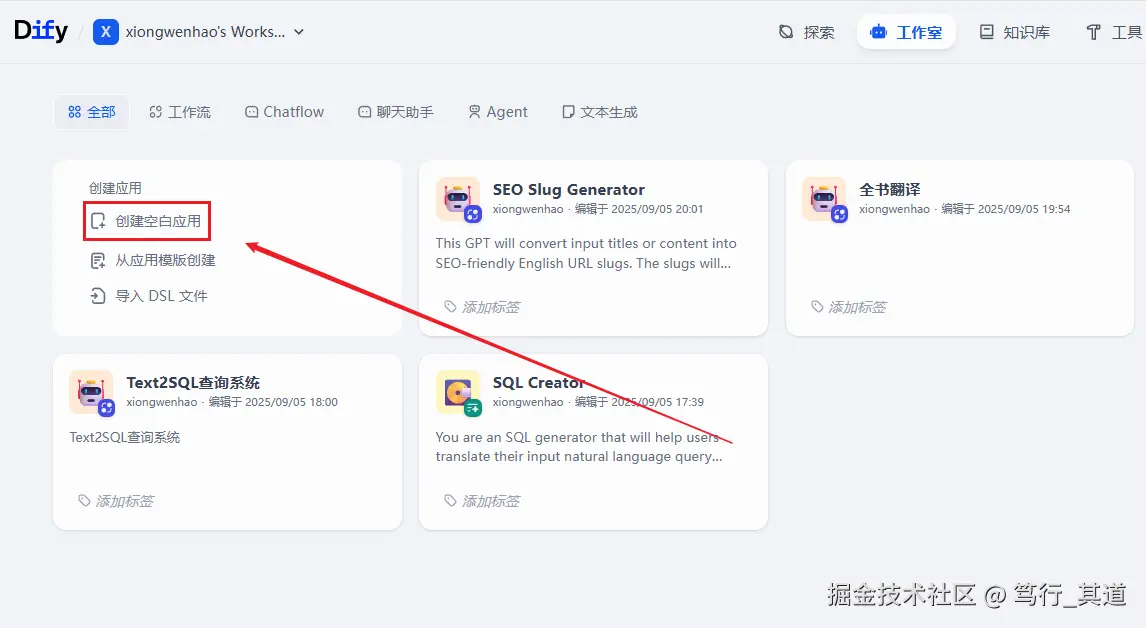The image size is (1146, 628).
Task: Choose 导入 DSL 文件
Action: [148, 296]
